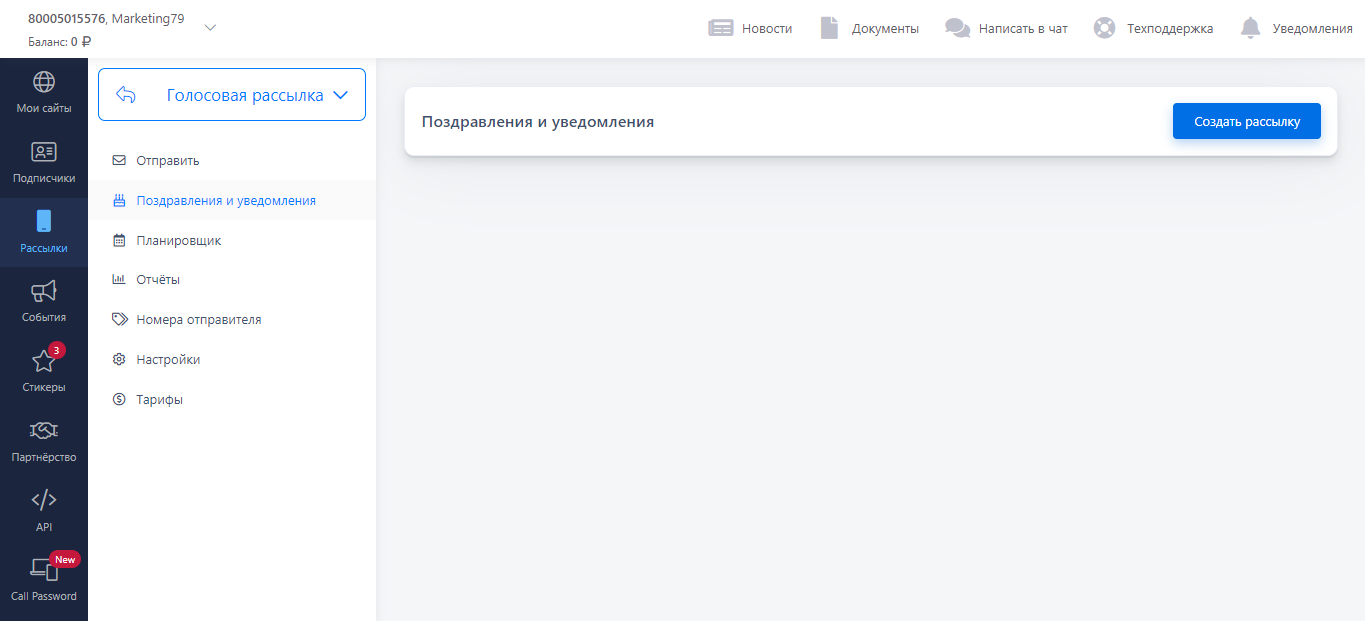
Task: Click Написать в чат link
Action: point(1022,28)
